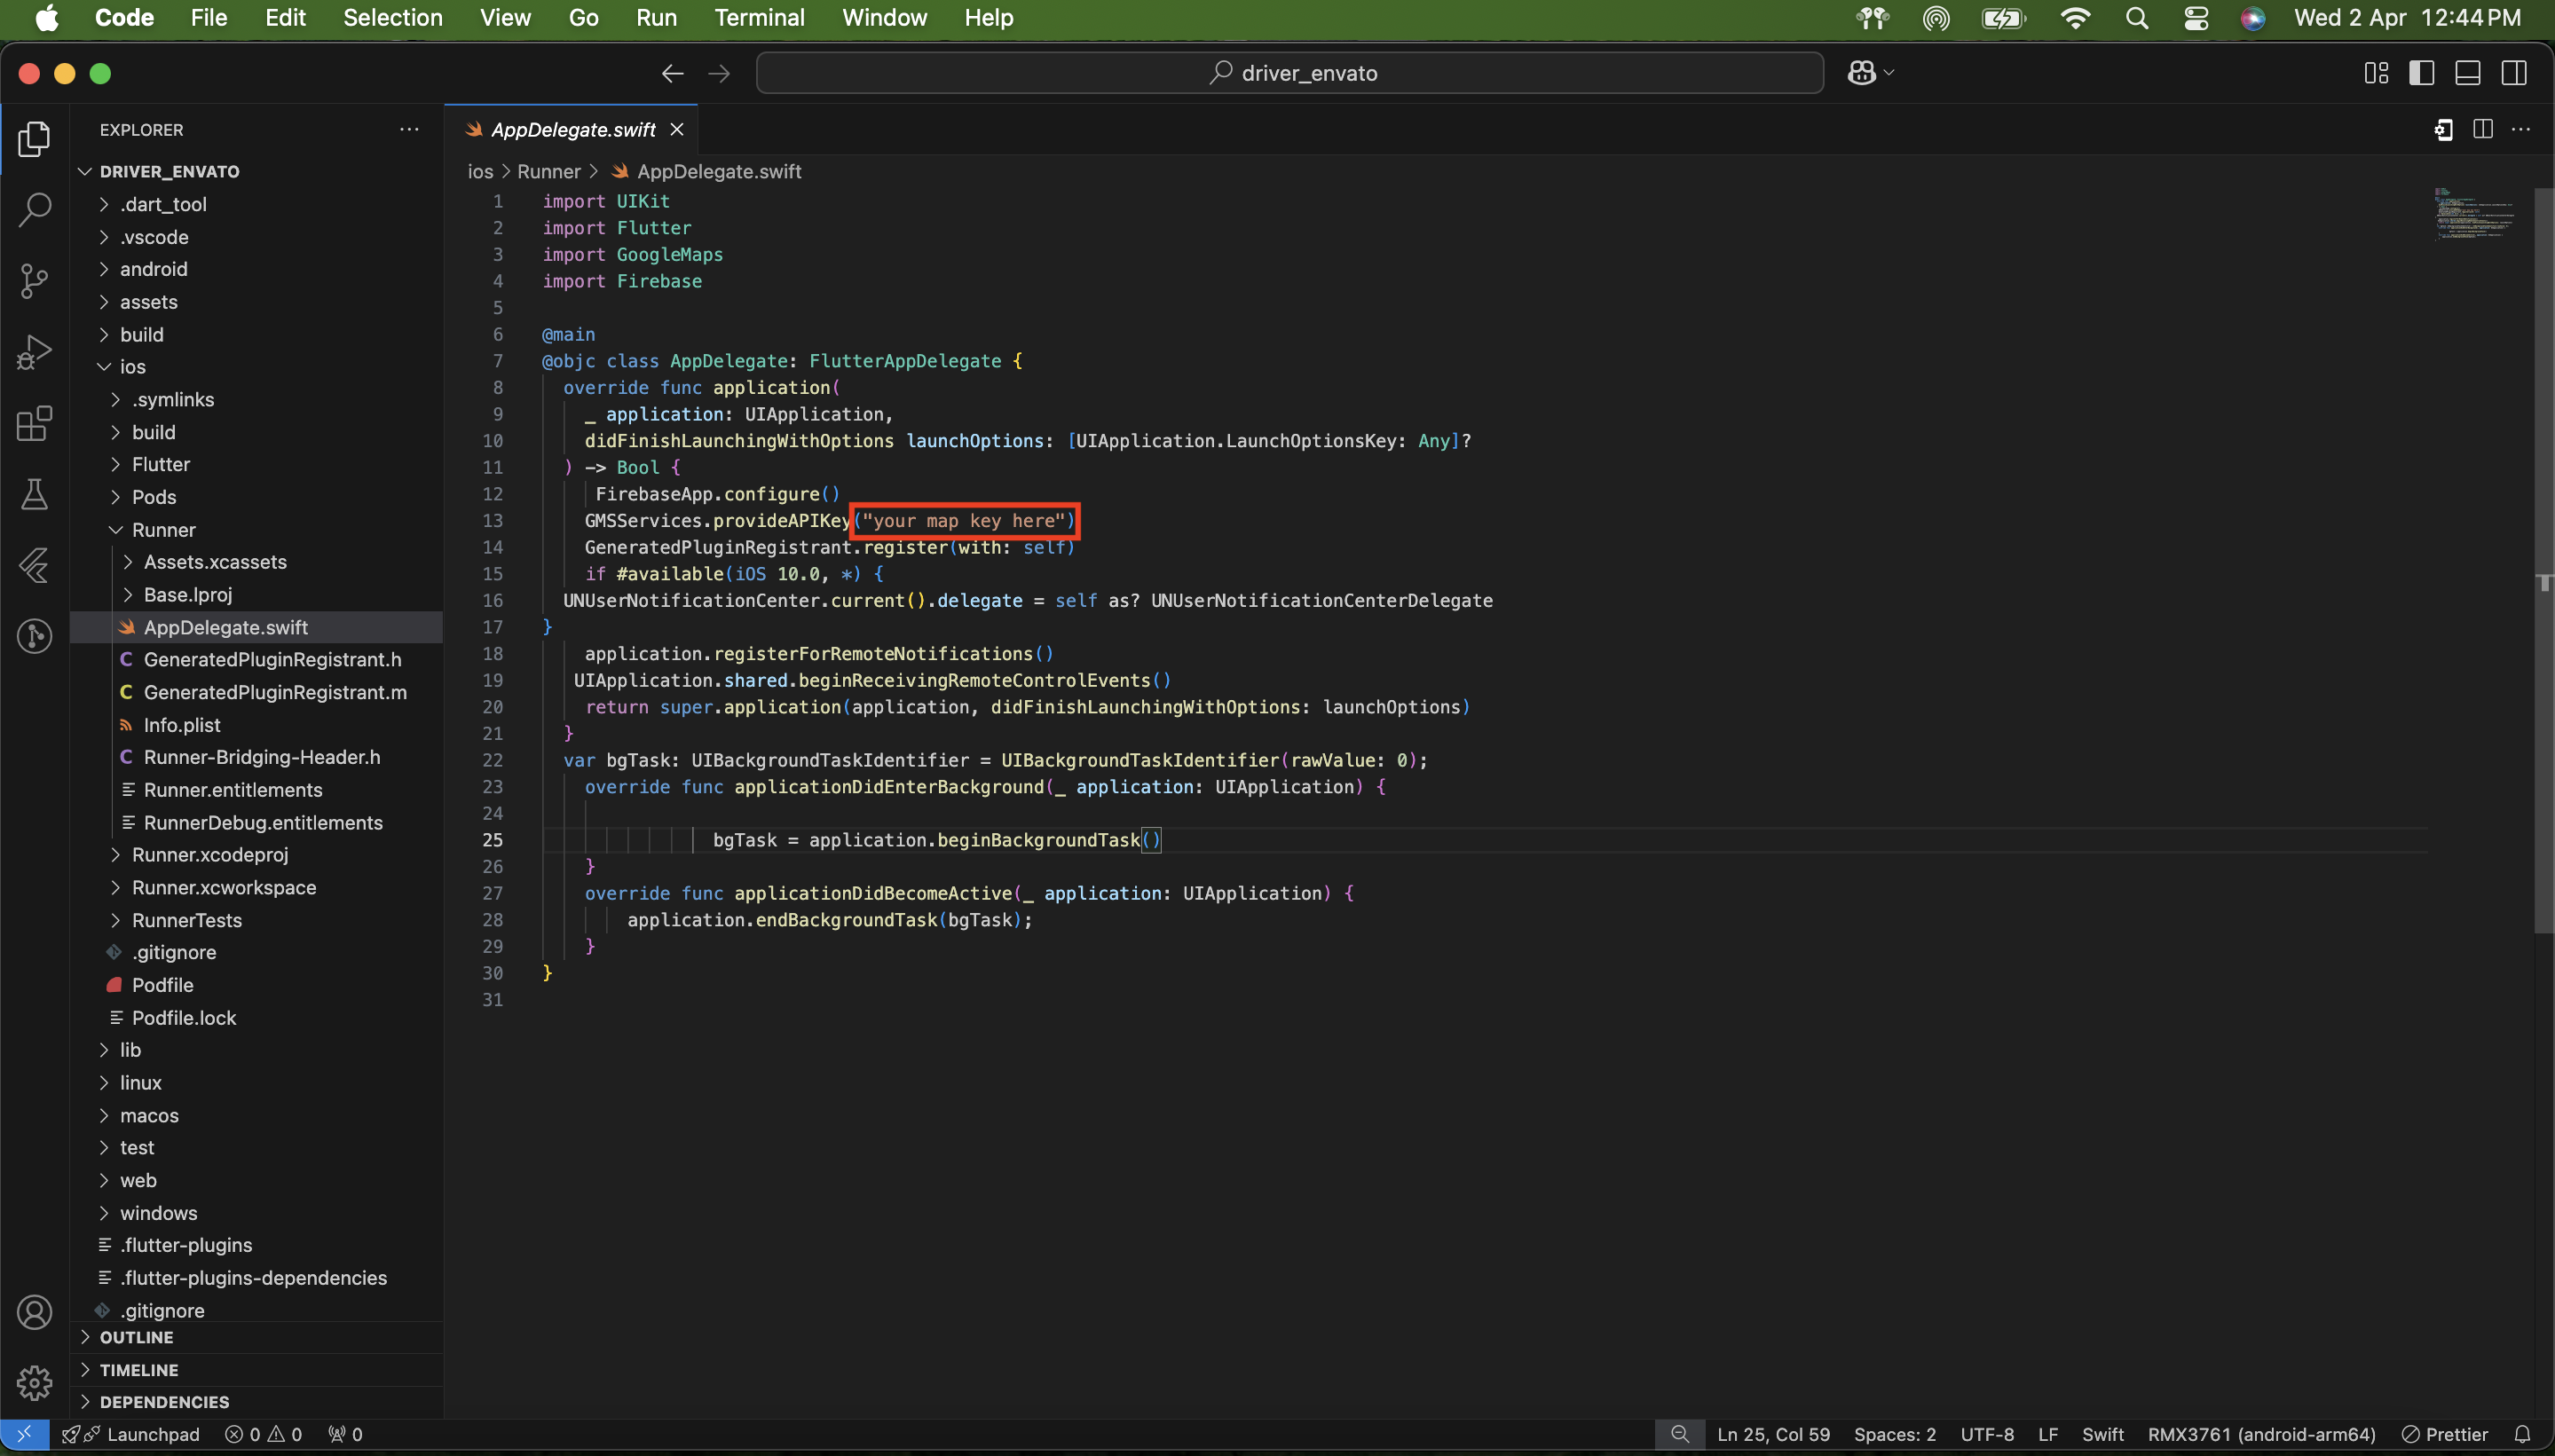The height and width of the screenshot is (1456, 2555).
Task: Open the Source Control view
Action: (x=35, y=281)
